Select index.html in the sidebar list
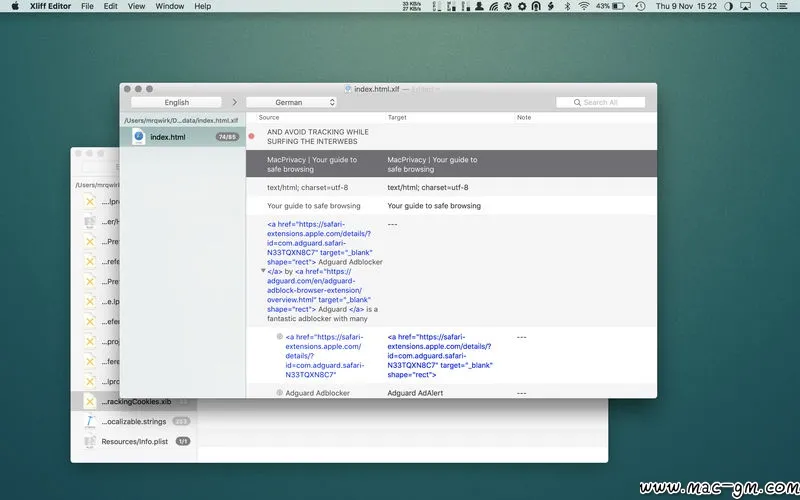The width and height of the screenshot is (800, 500). click(183, 137)
